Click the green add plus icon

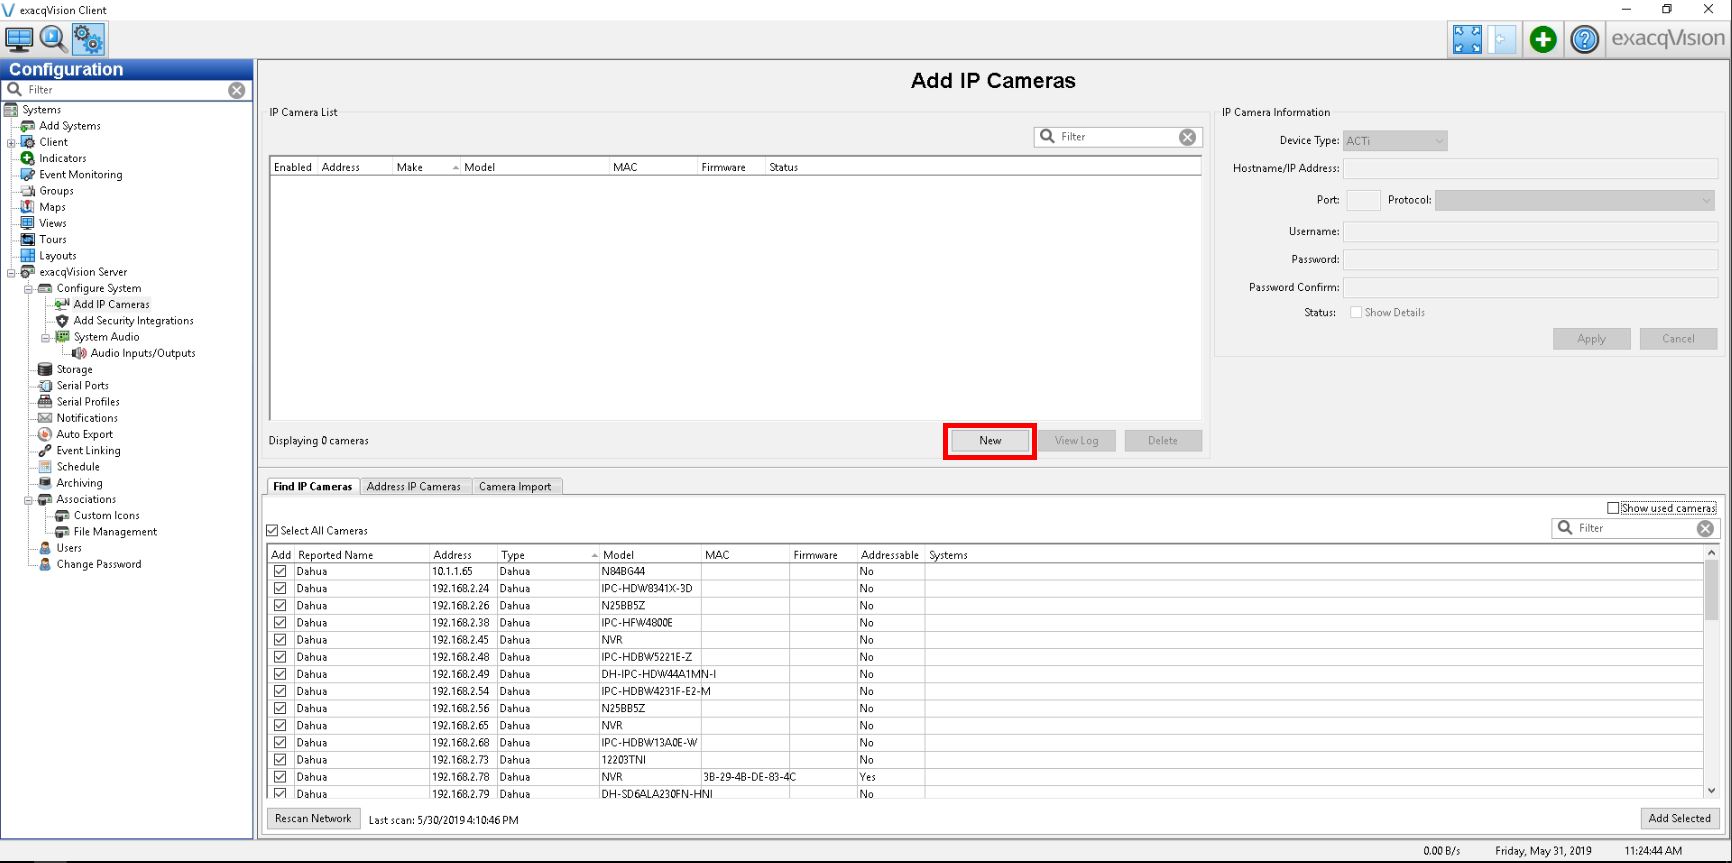(1543, 39)
